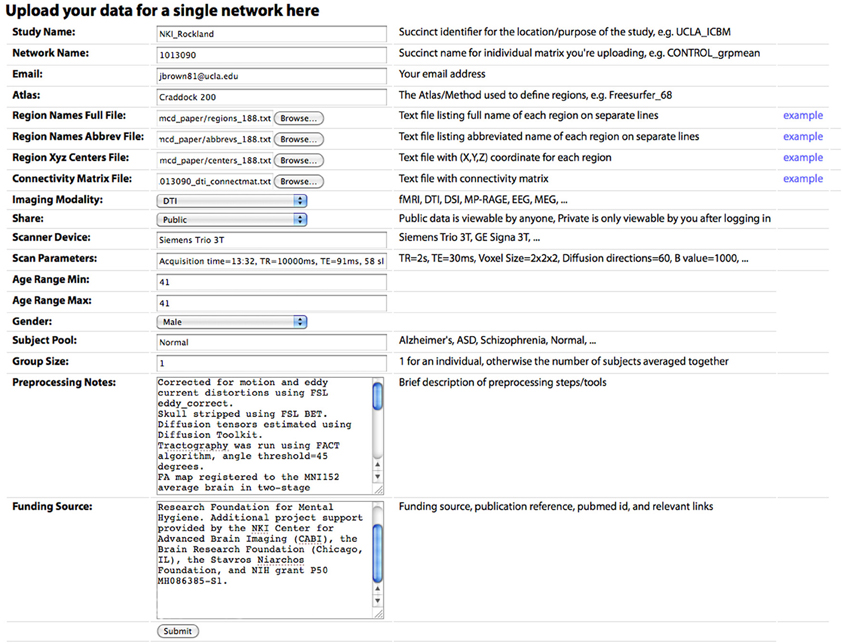The height and width of the screenshot is (643, 843).
Task: Click the Scanner Device field
Action: coord(272,240)
